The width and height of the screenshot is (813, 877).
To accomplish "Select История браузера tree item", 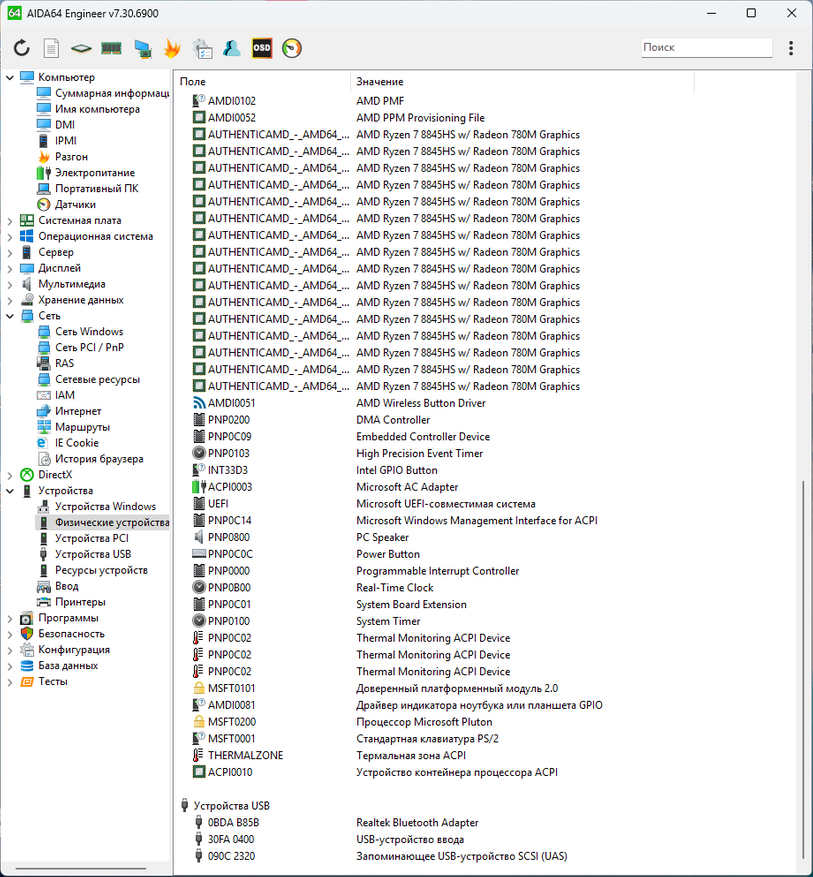I will point(90,459).
